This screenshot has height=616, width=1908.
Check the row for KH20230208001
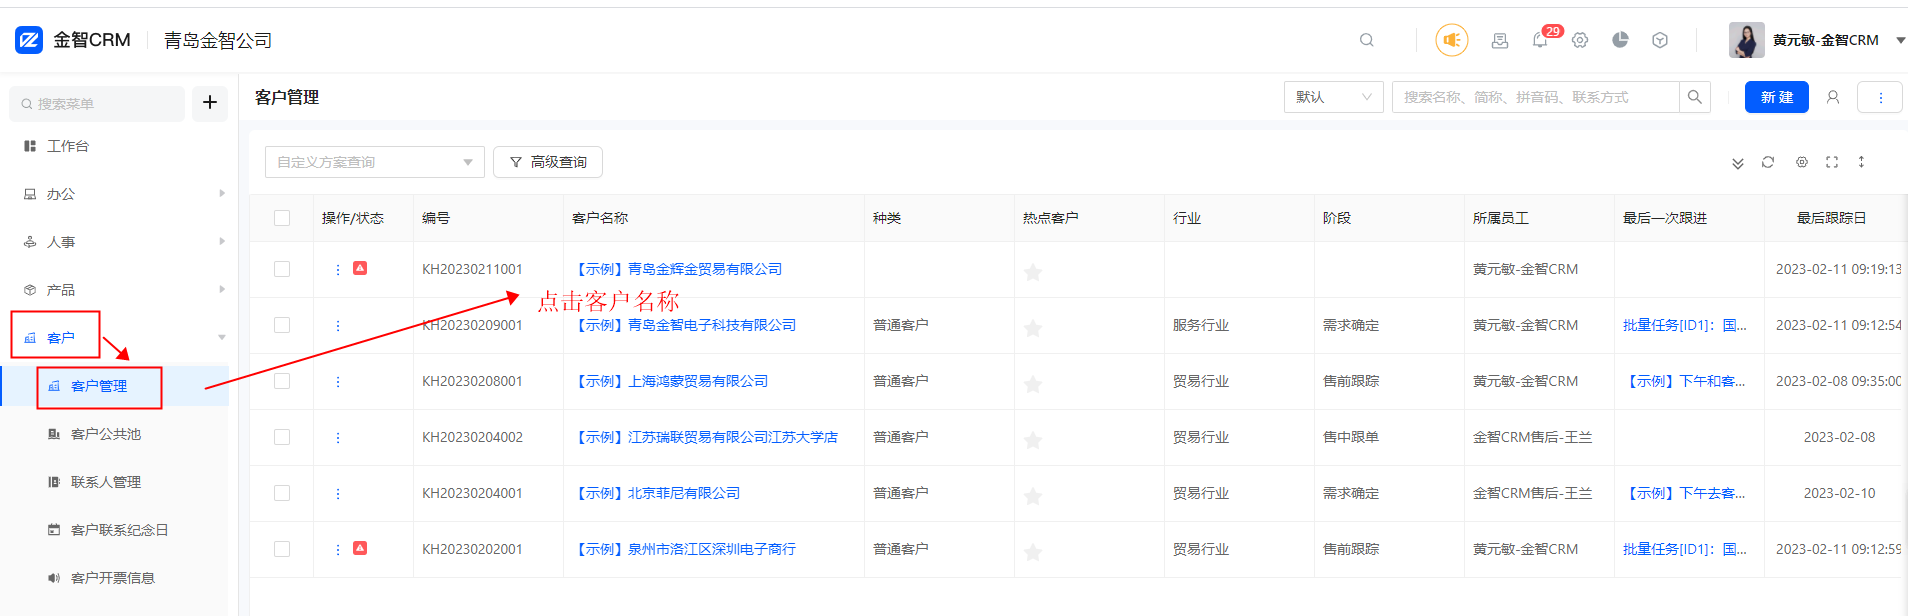282,381
